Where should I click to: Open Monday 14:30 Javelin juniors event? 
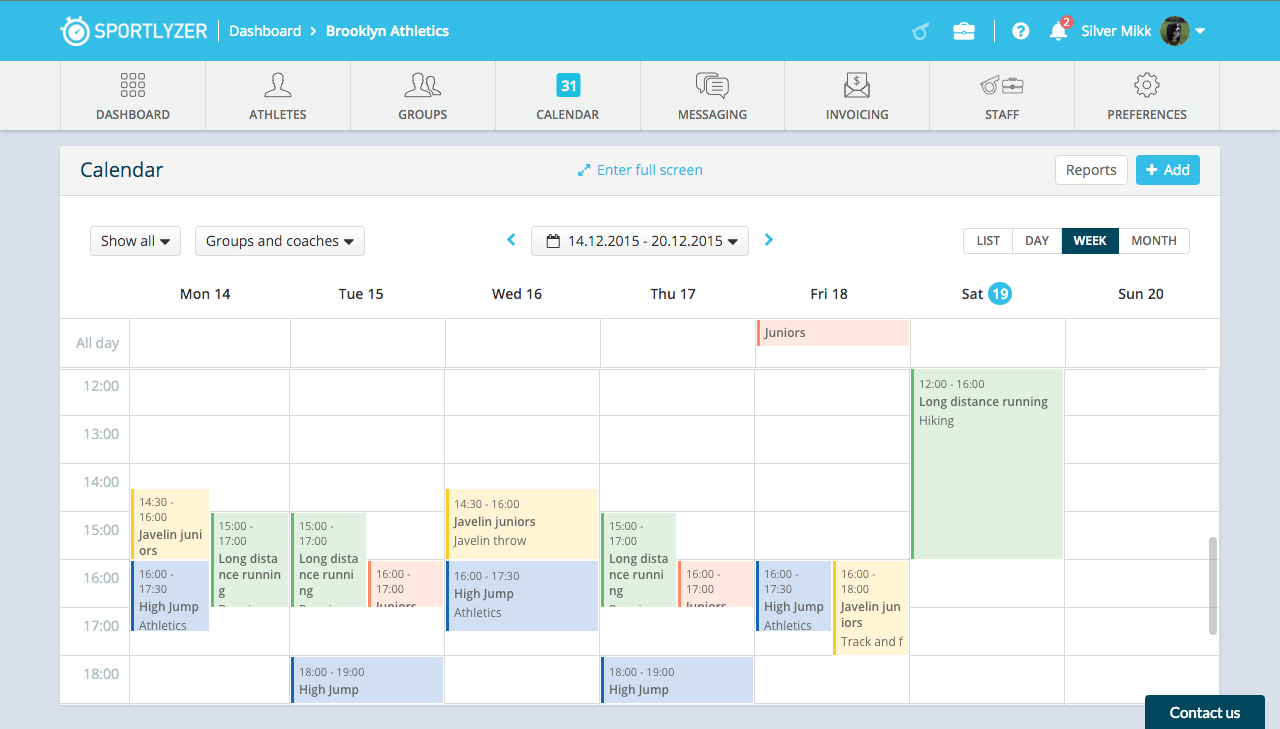(170, 524)
